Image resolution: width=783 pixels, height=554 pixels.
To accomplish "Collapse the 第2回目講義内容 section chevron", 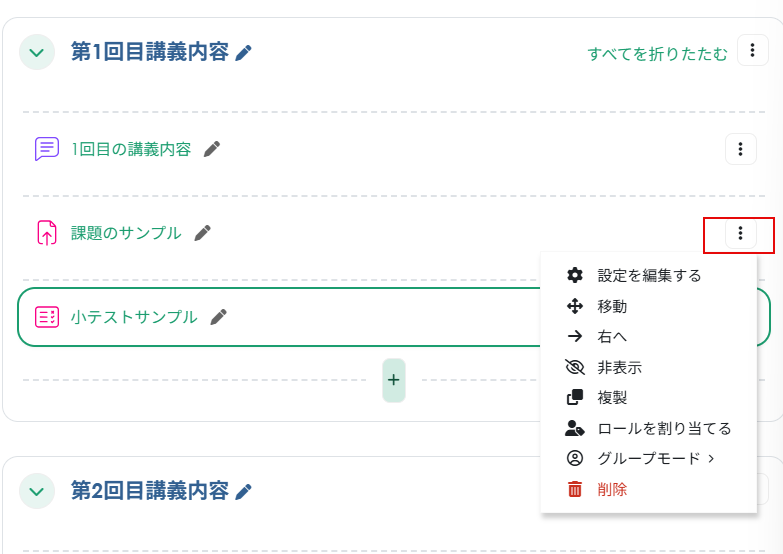I will click(37, 491).
